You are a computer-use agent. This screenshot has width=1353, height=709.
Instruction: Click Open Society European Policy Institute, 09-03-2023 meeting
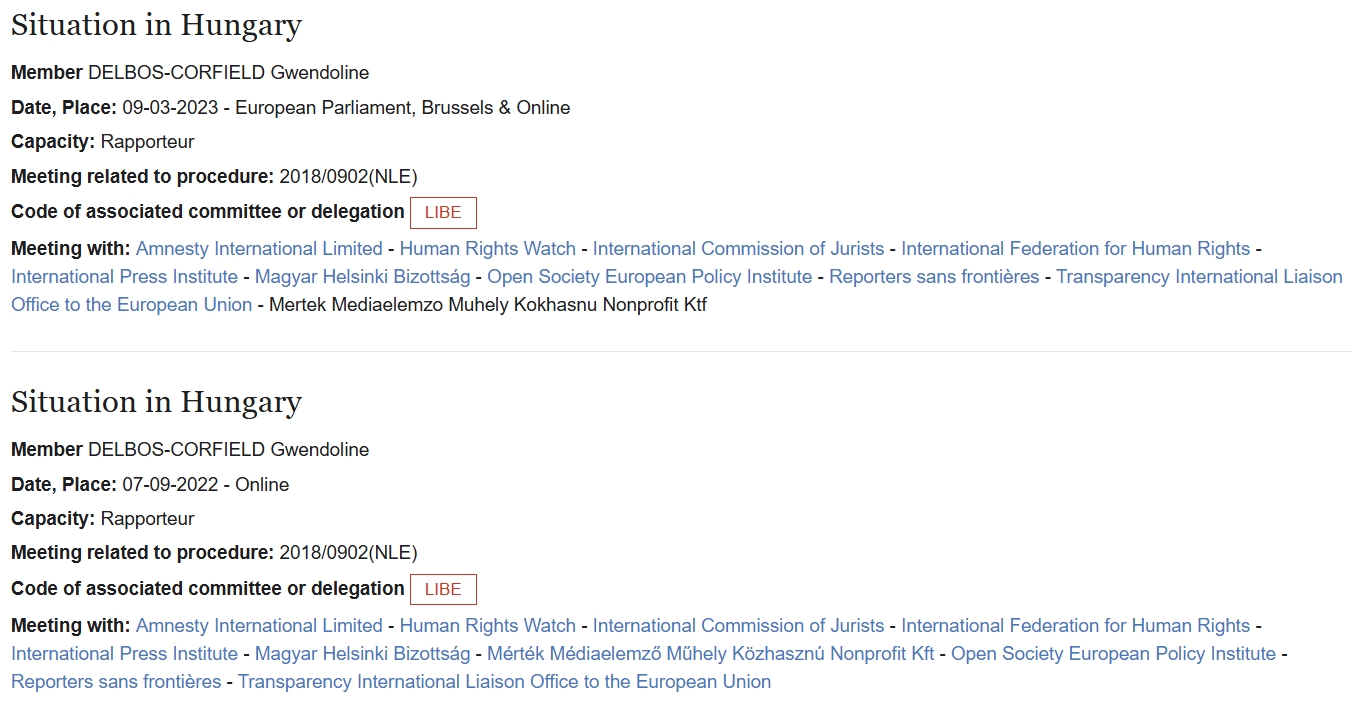[x=649, y=277]
